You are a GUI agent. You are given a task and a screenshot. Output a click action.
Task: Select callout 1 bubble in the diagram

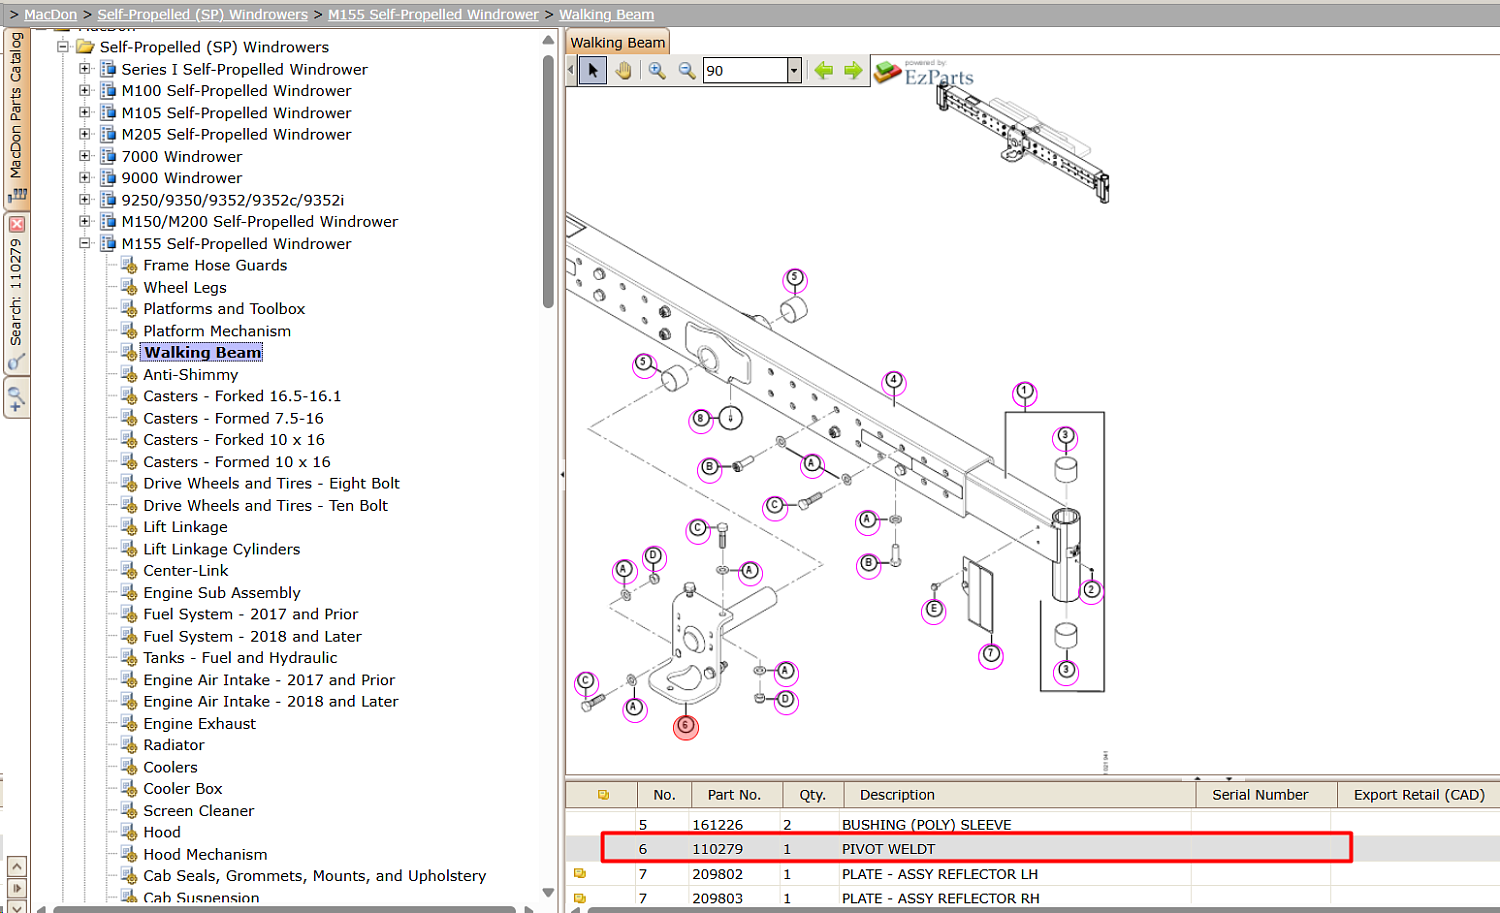pos(1024,392)
